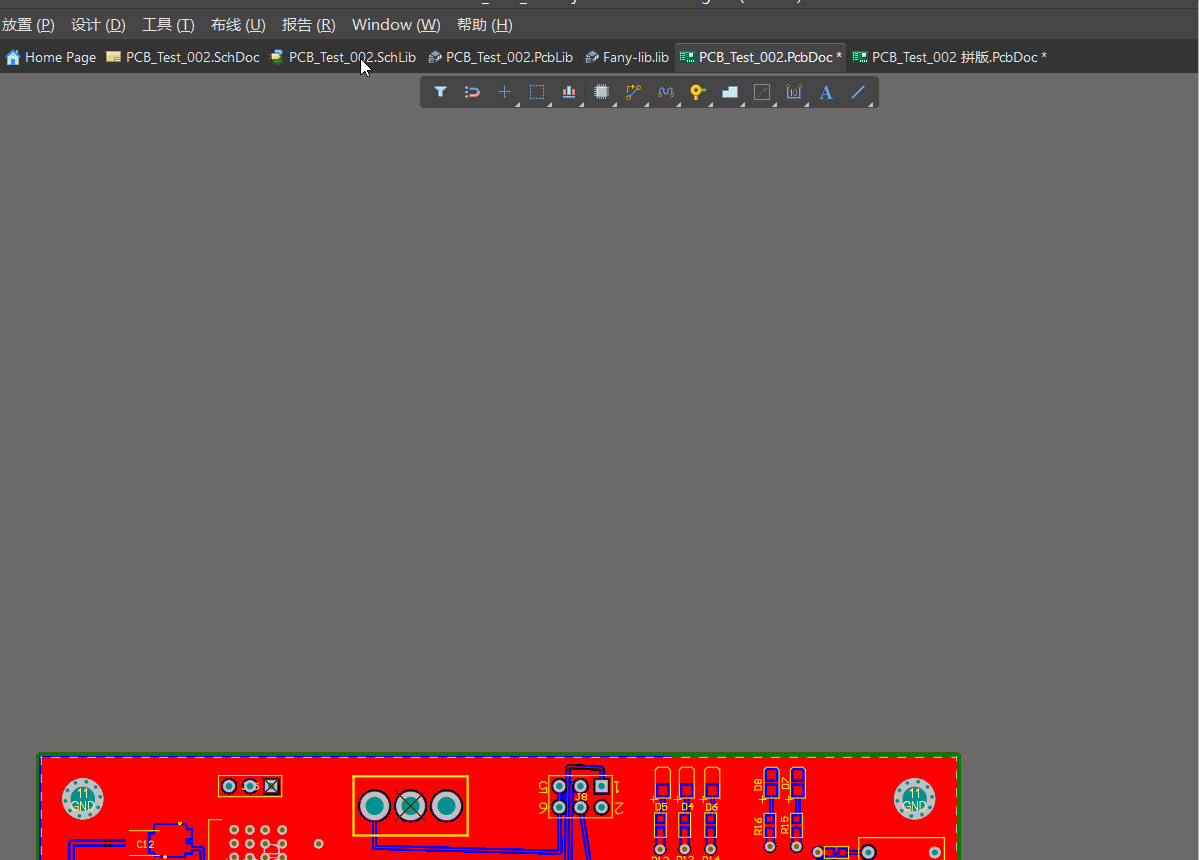Open the 报告 (R) menu

point(308,25)
